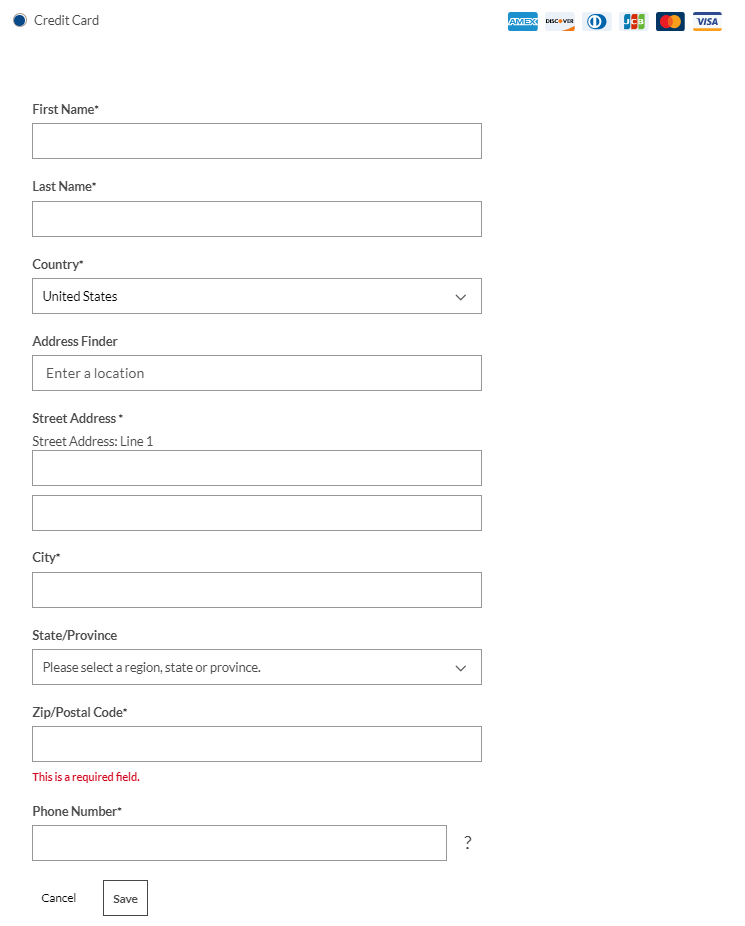Select the Credit Card radio button
Screen dimensions: 745x926
click(x=20, y=20)
